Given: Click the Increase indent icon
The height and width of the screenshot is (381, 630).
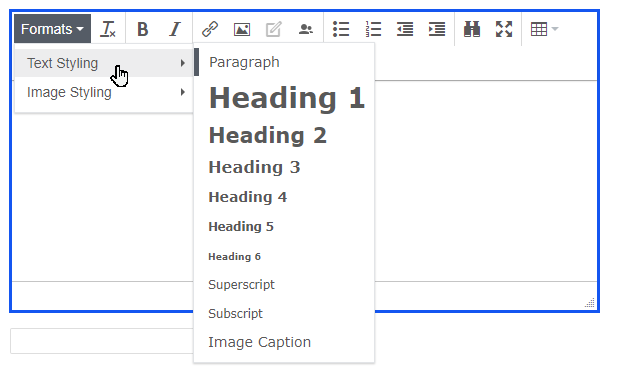Looking at the screenshot, I should 437,29.
